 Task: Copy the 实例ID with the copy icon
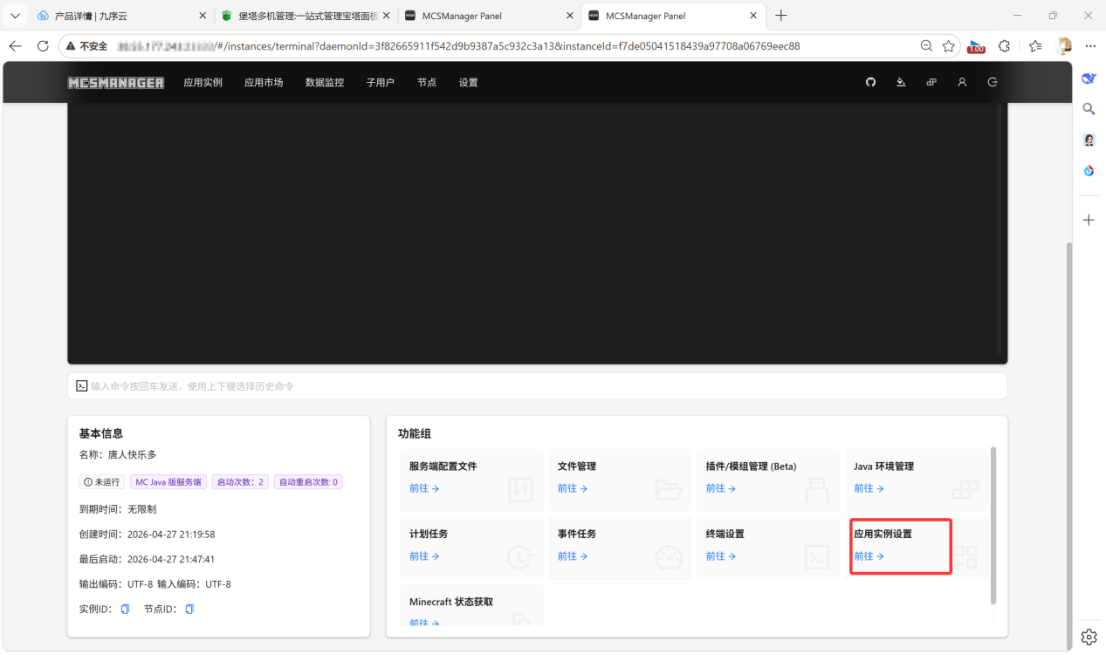125,609
